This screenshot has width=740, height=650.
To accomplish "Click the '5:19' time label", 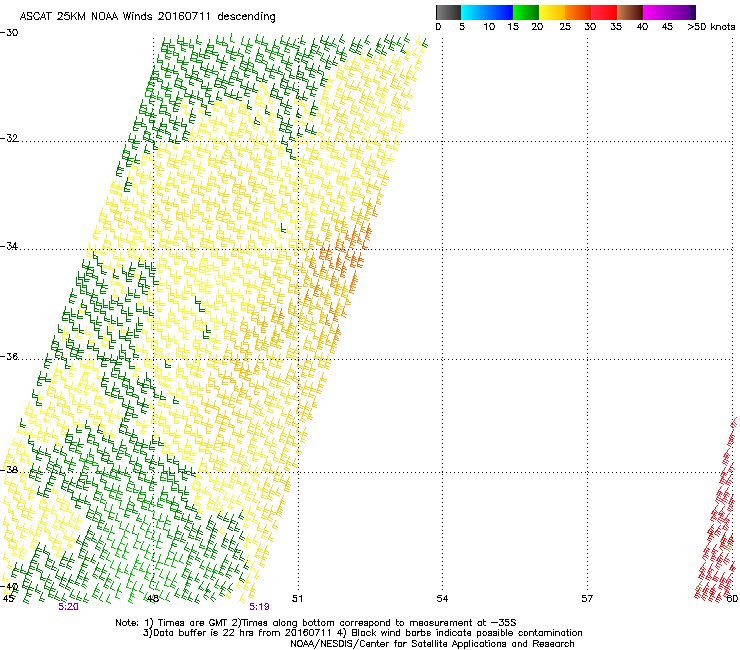I will click(259, 607).
